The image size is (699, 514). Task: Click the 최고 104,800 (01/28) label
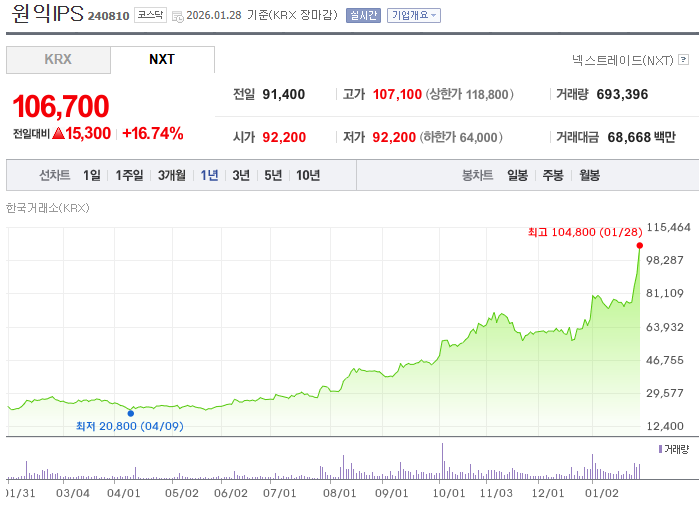(x=585, y=232)
